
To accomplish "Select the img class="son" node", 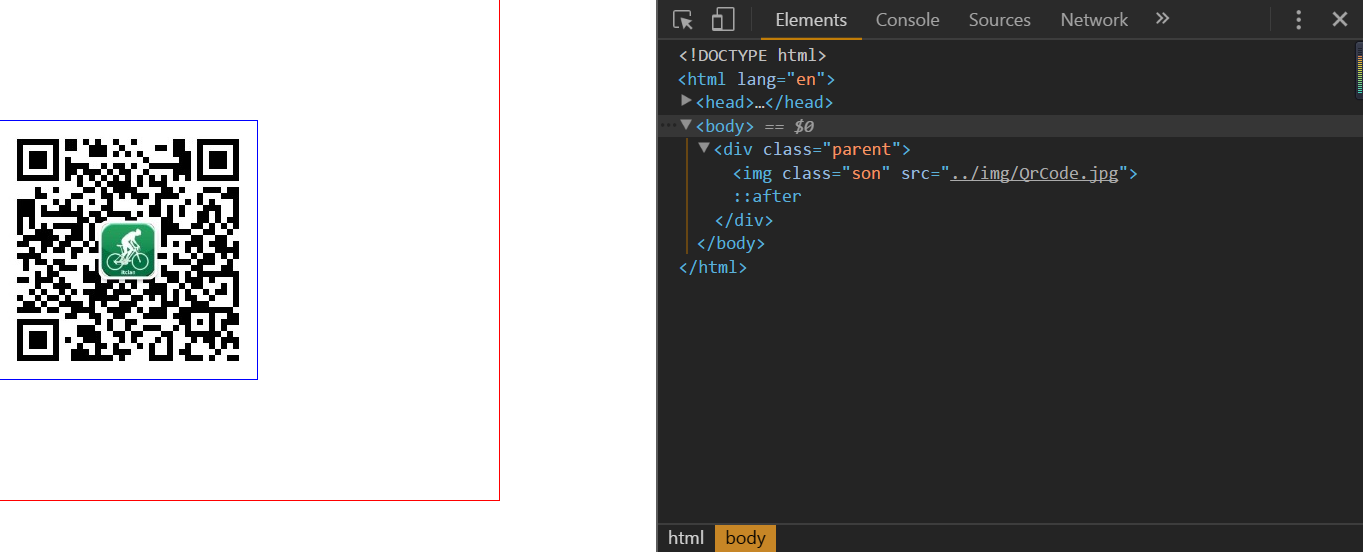I will coord(935,173).
